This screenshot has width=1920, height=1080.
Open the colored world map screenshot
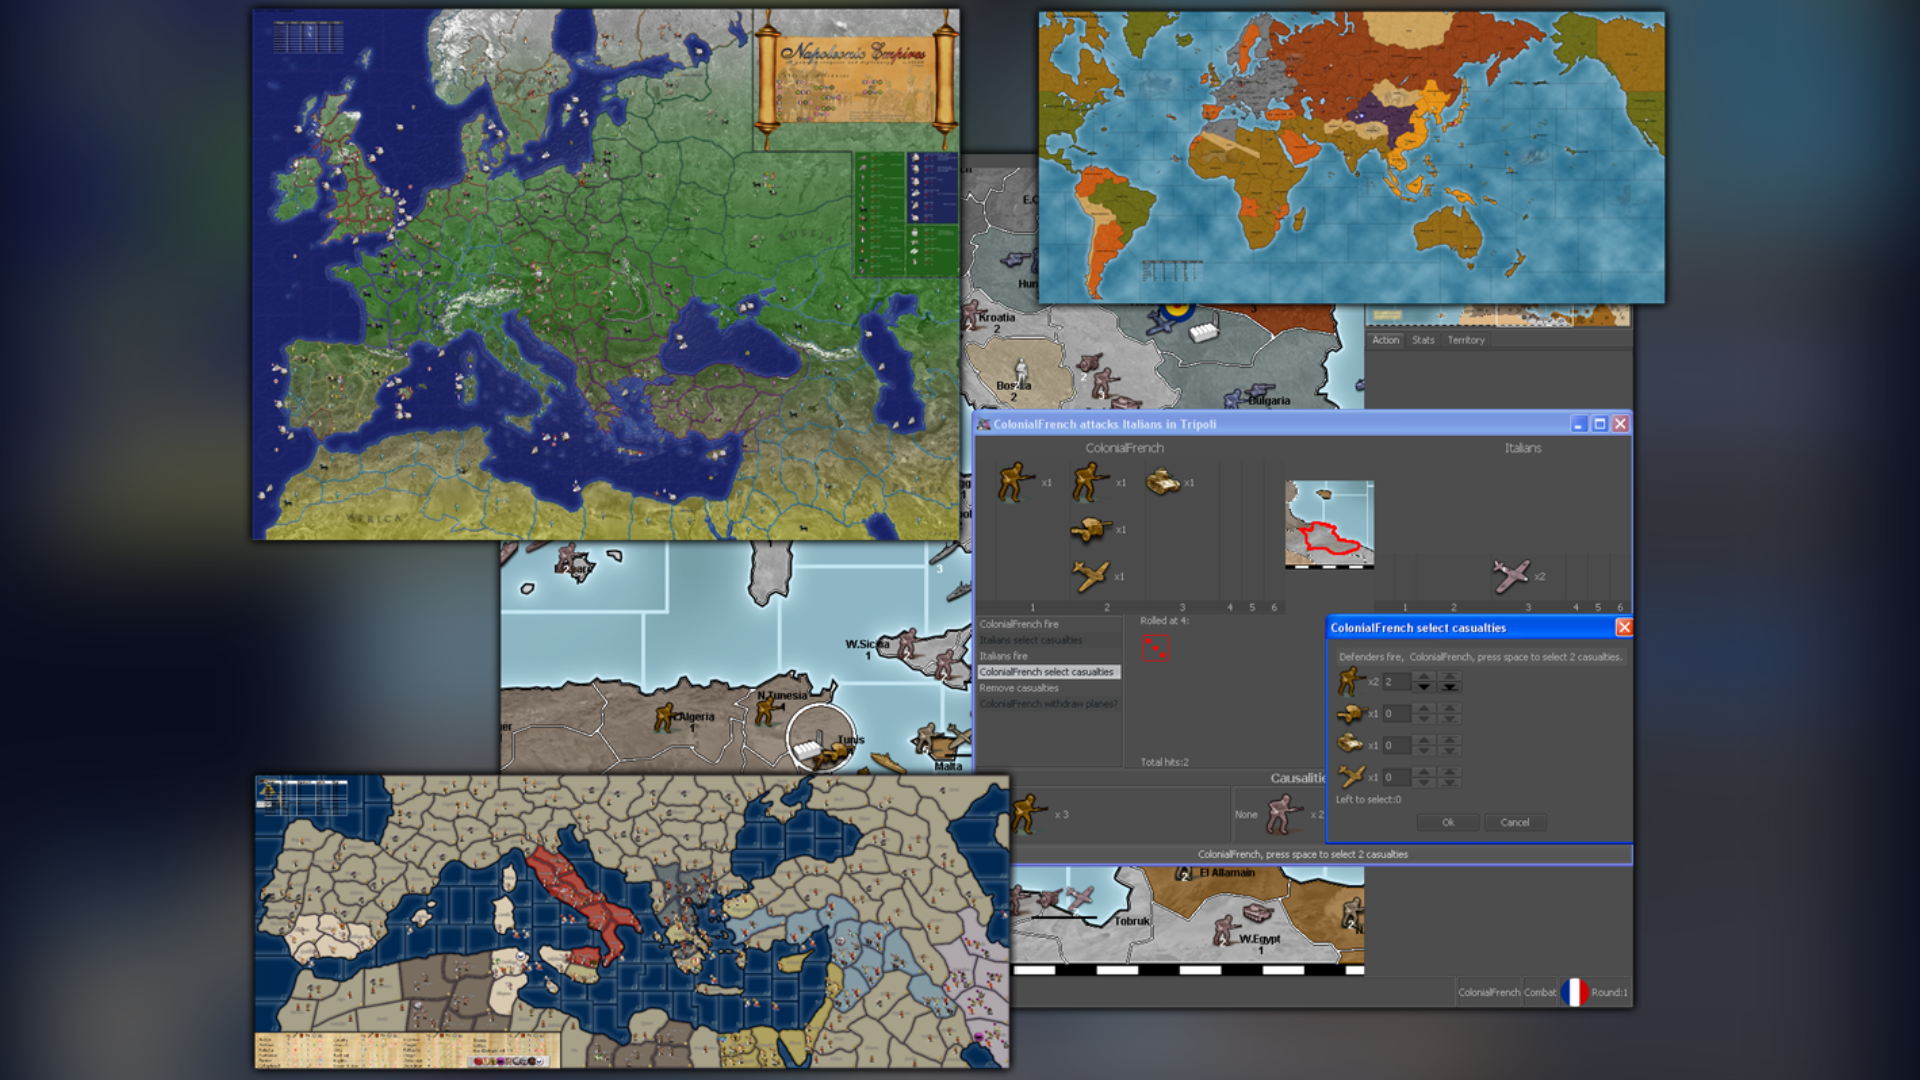[1352, 157]
